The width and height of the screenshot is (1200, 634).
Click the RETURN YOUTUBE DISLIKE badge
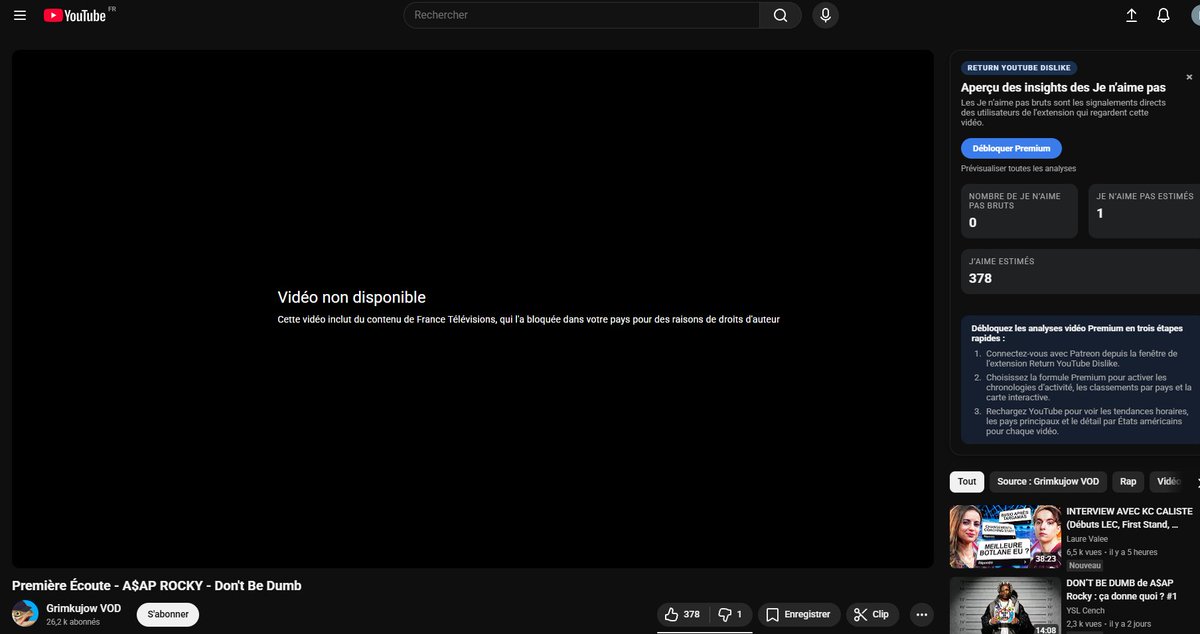click(x=1019, y=68)
